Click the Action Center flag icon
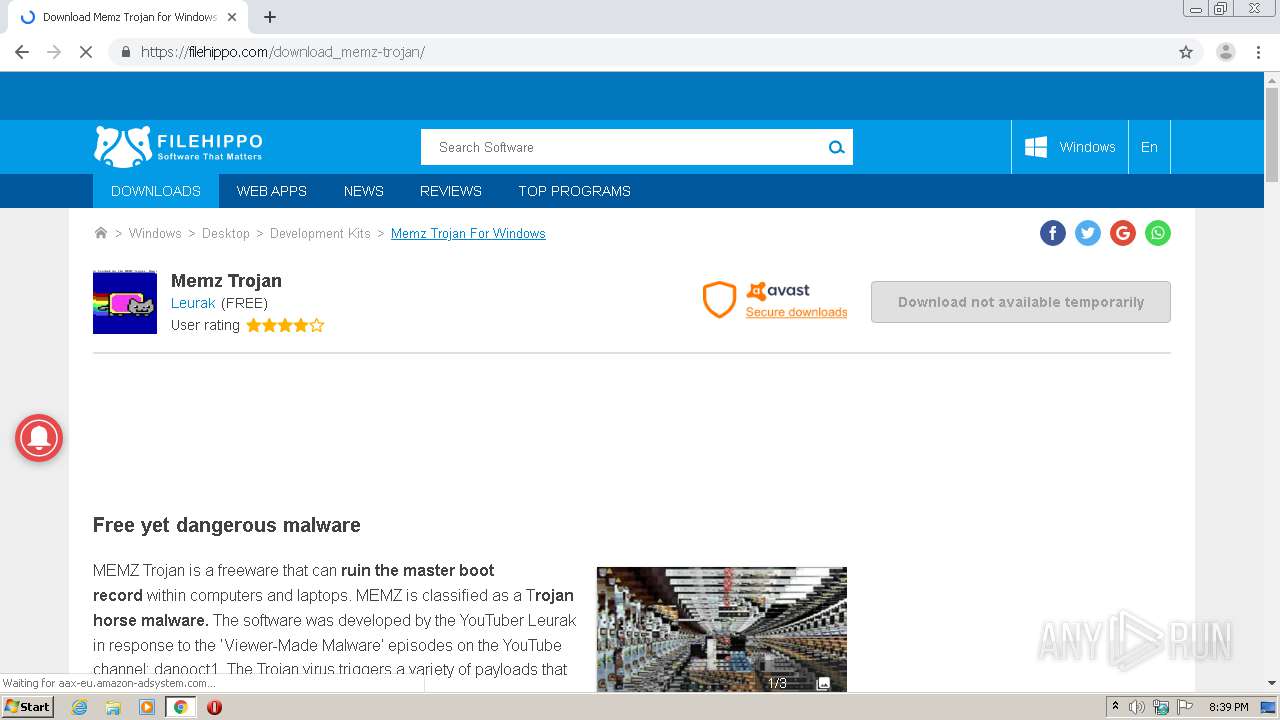 [x=1185, y=707]
